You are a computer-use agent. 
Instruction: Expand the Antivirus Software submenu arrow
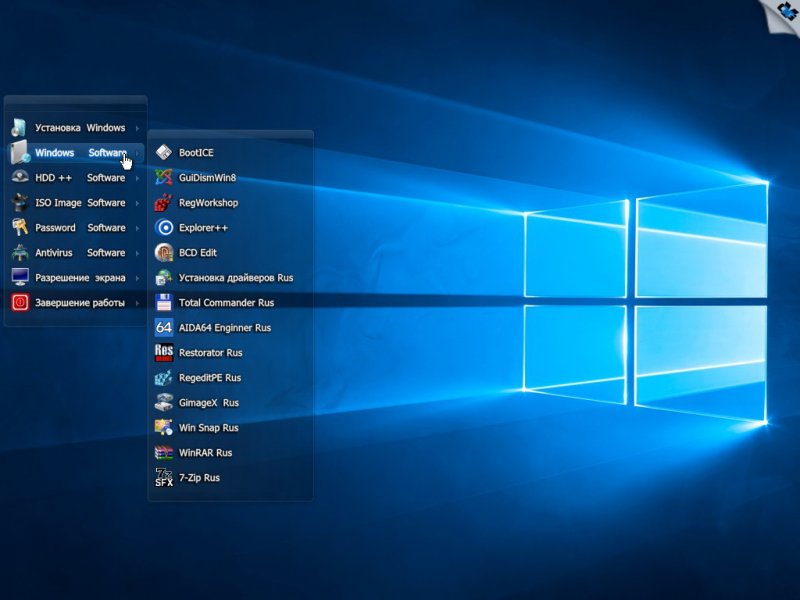tap(137, 253)
